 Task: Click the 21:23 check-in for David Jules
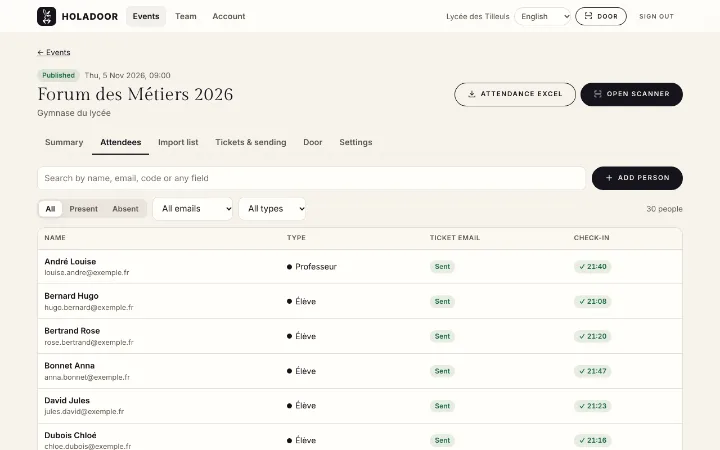coord(592,406)
